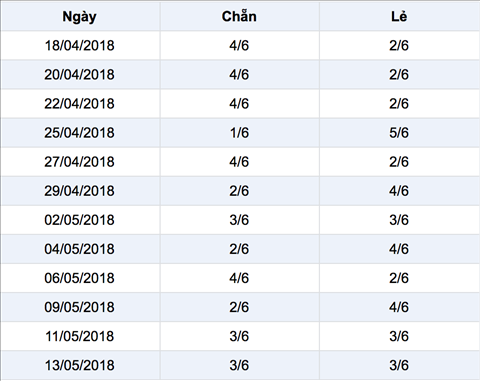Click the Chẵn column header

239,16
